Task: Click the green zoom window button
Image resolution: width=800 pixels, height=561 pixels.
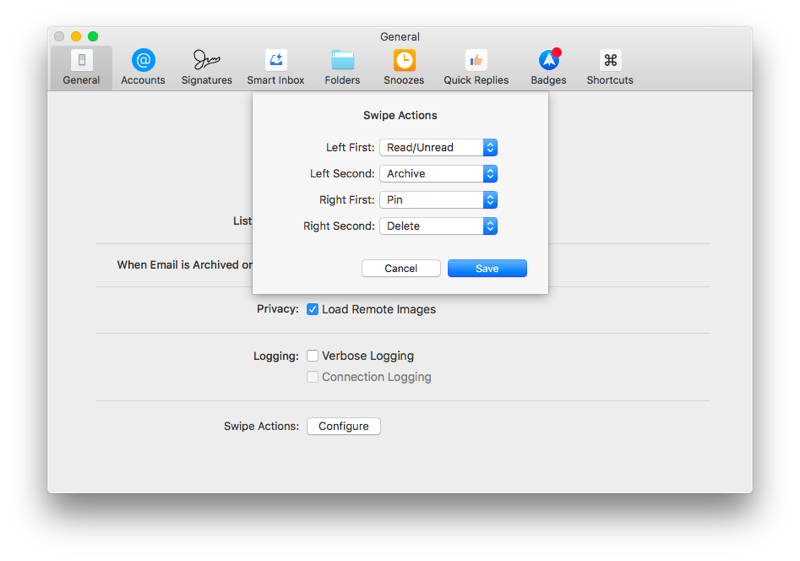Action: pyautogui.click(x=93, y=36)
